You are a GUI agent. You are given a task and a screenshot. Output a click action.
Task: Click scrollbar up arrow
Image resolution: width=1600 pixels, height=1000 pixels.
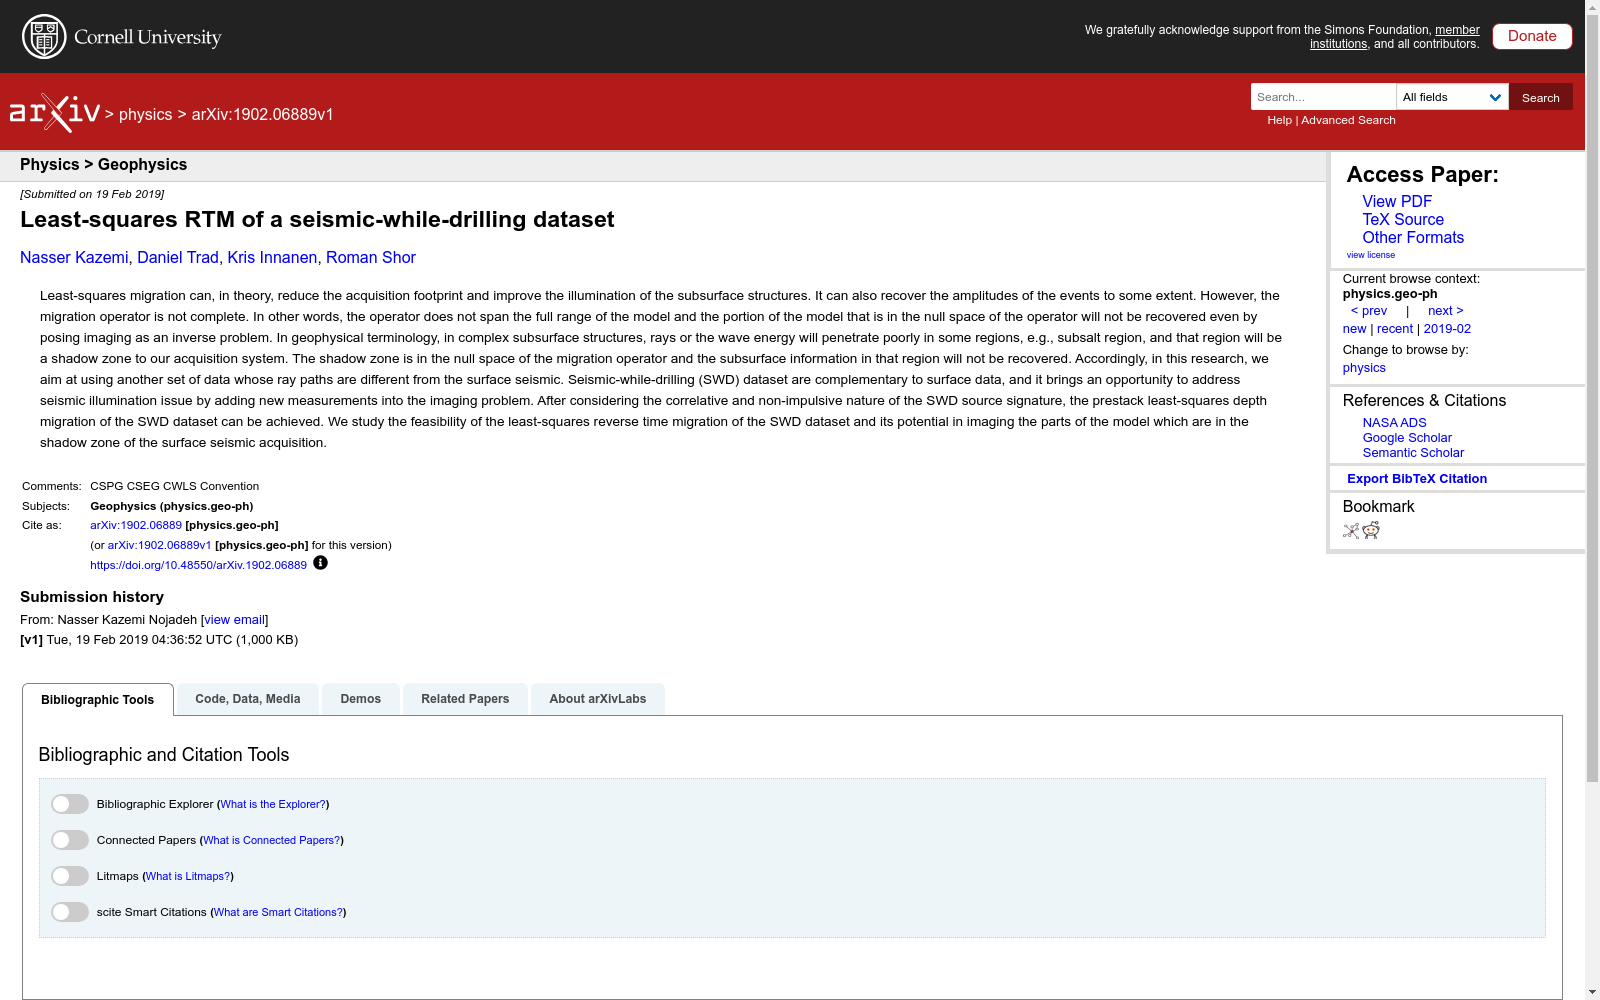coord(1592,7)
